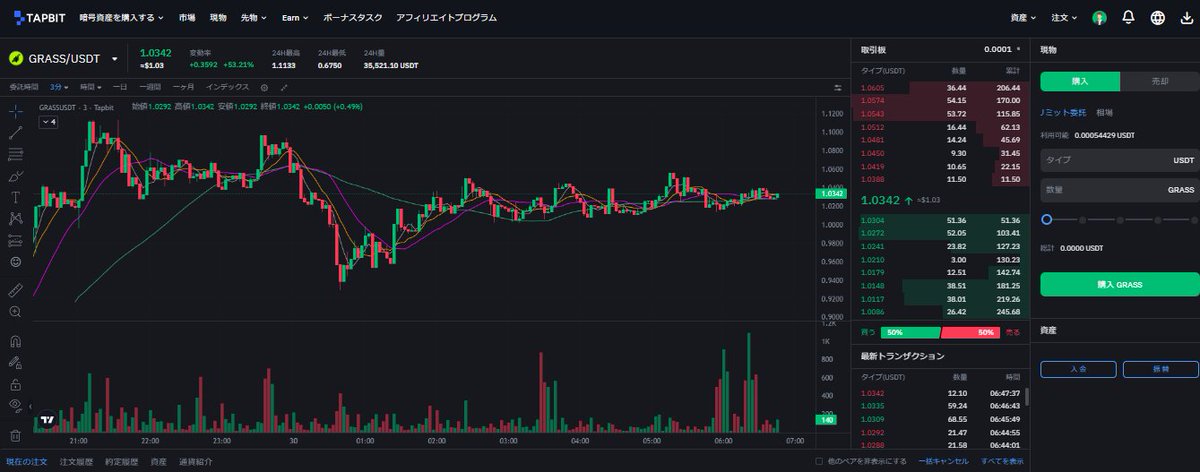Viewport: 1200px width, 472px height.
Task: Open the 現物 menu item
Action: 218,18
